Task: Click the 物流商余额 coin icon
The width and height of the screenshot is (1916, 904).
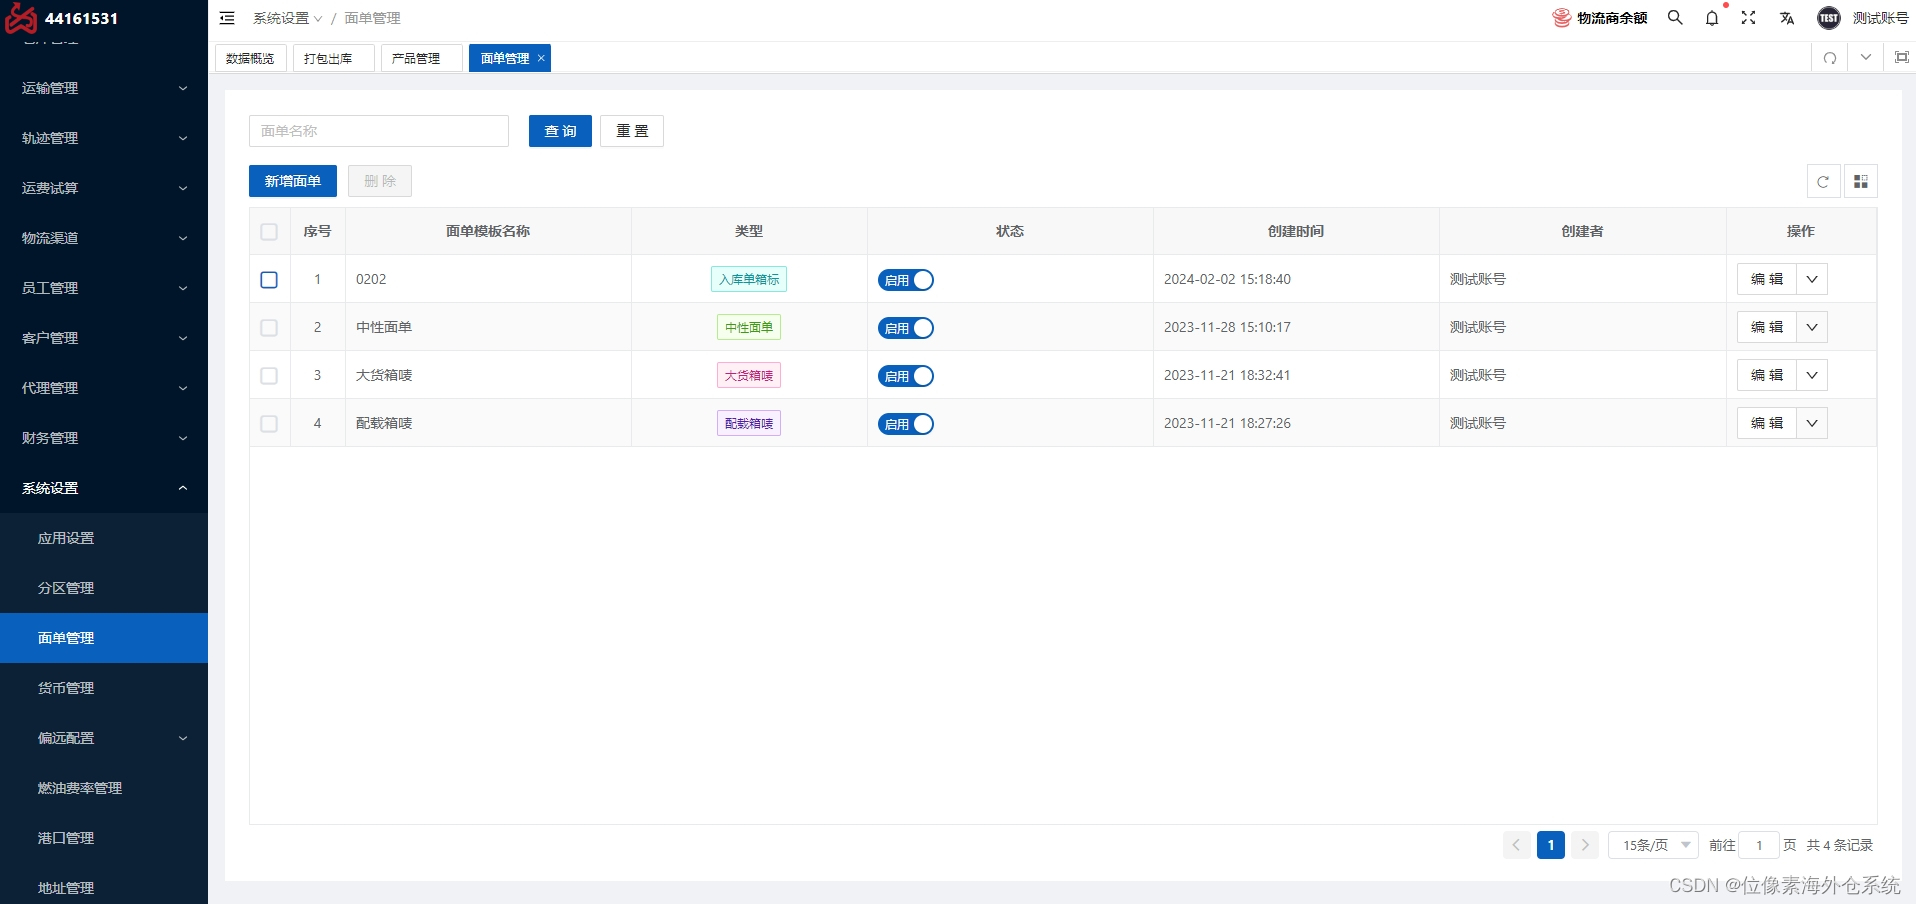Action: 1562,18
